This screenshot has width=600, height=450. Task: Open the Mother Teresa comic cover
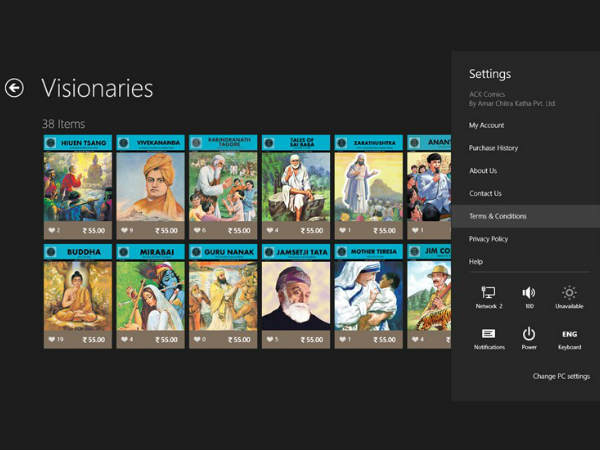(x=368, y=296)
